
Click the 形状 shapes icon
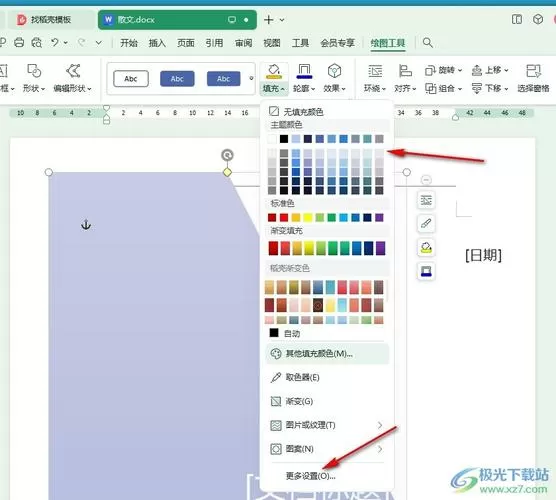(34, 71)
